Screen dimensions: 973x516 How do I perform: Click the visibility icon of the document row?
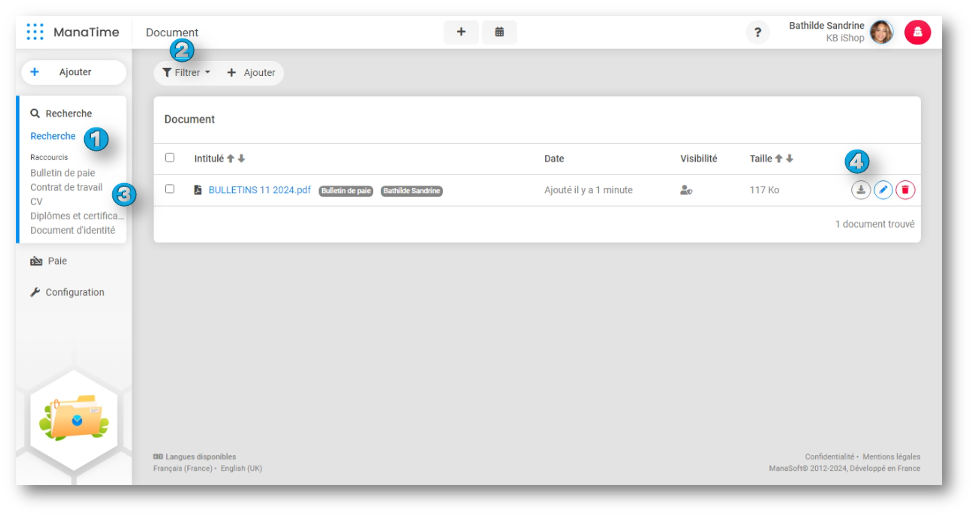(x=686, y=190)
